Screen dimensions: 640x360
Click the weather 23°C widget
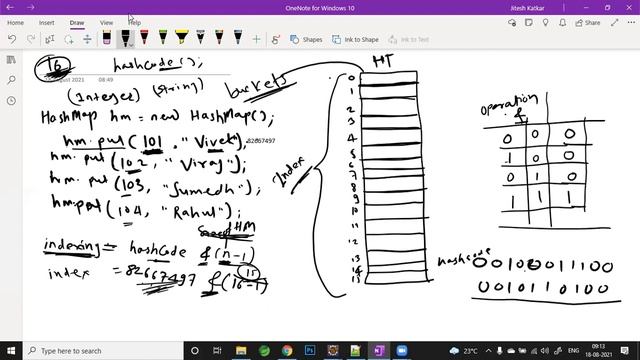463,351
